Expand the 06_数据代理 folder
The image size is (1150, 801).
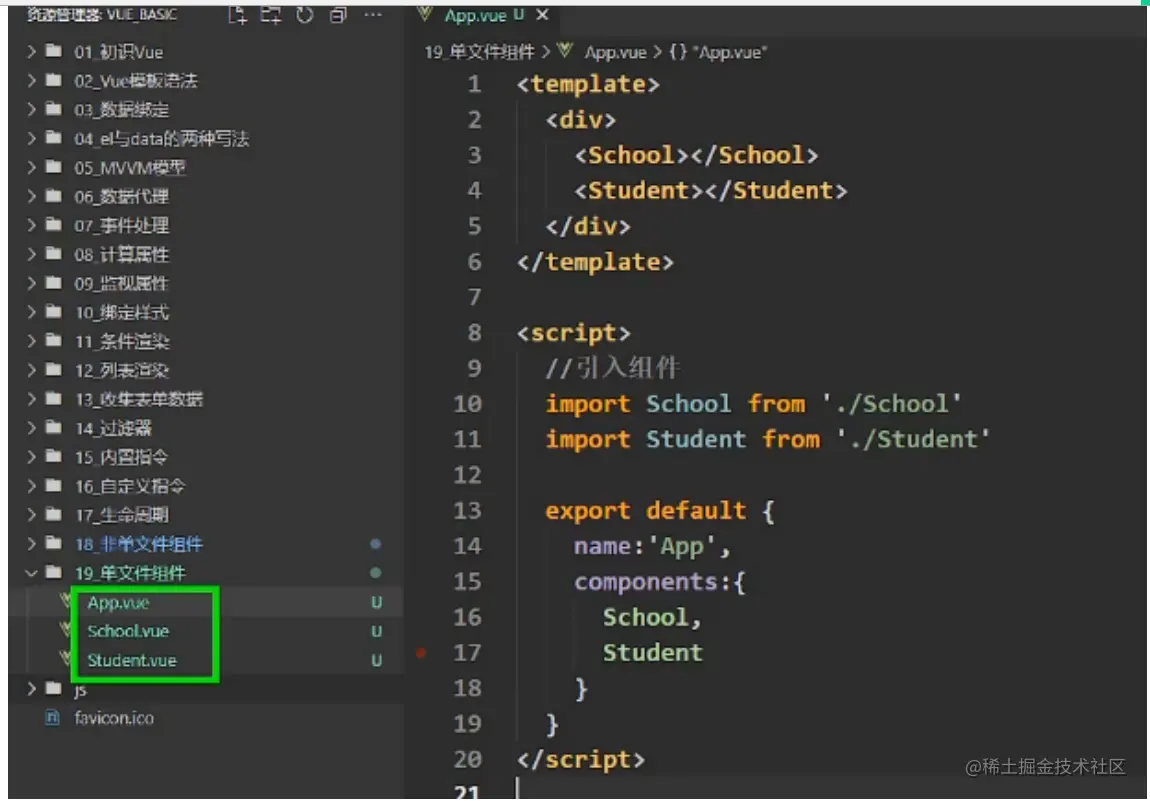click(x=31, y=196)
